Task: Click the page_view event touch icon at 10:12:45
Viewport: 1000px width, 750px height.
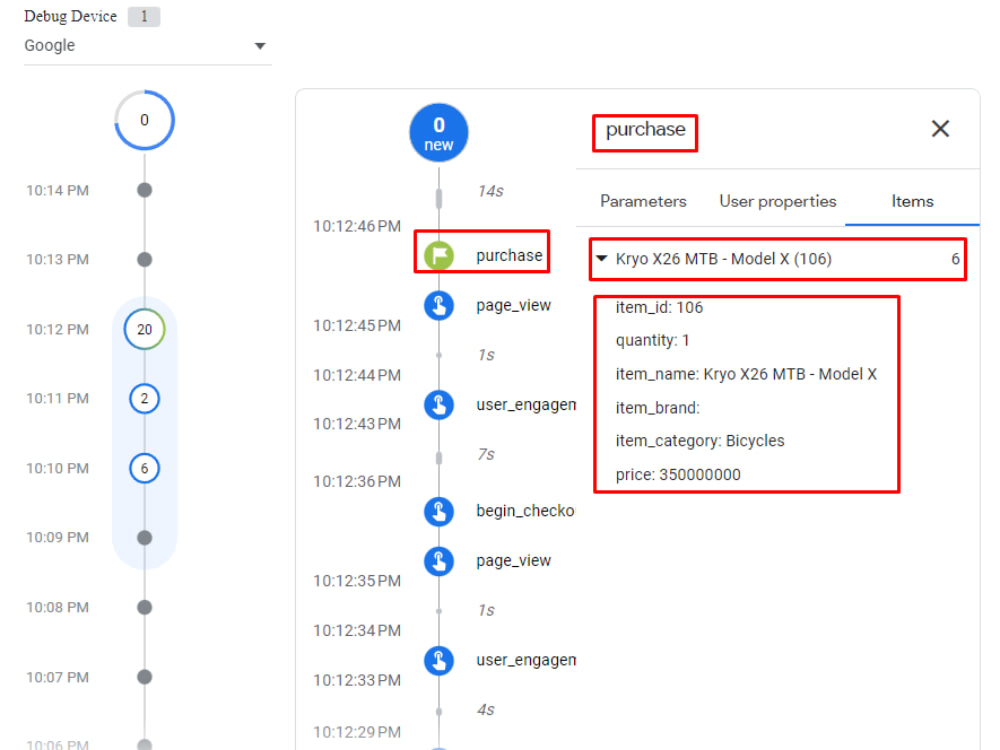Action: [x=438, y=305]
